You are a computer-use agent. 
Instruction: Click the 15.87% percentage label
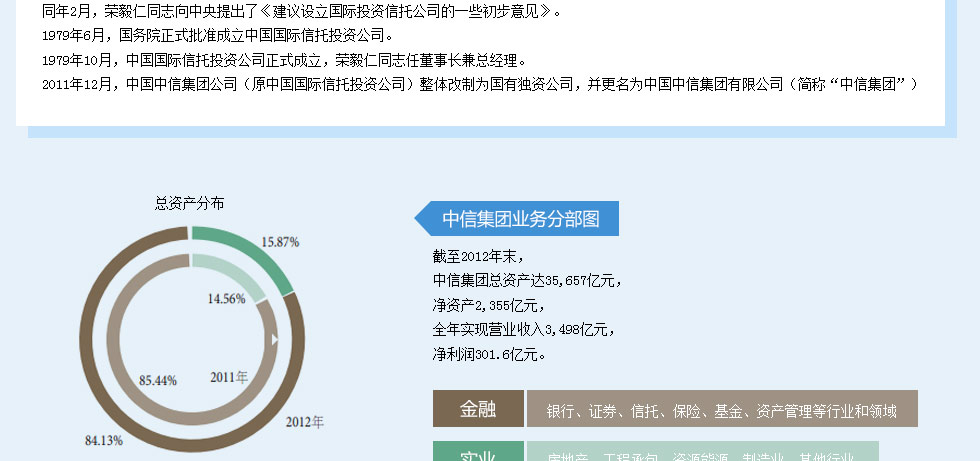(280, 242)
